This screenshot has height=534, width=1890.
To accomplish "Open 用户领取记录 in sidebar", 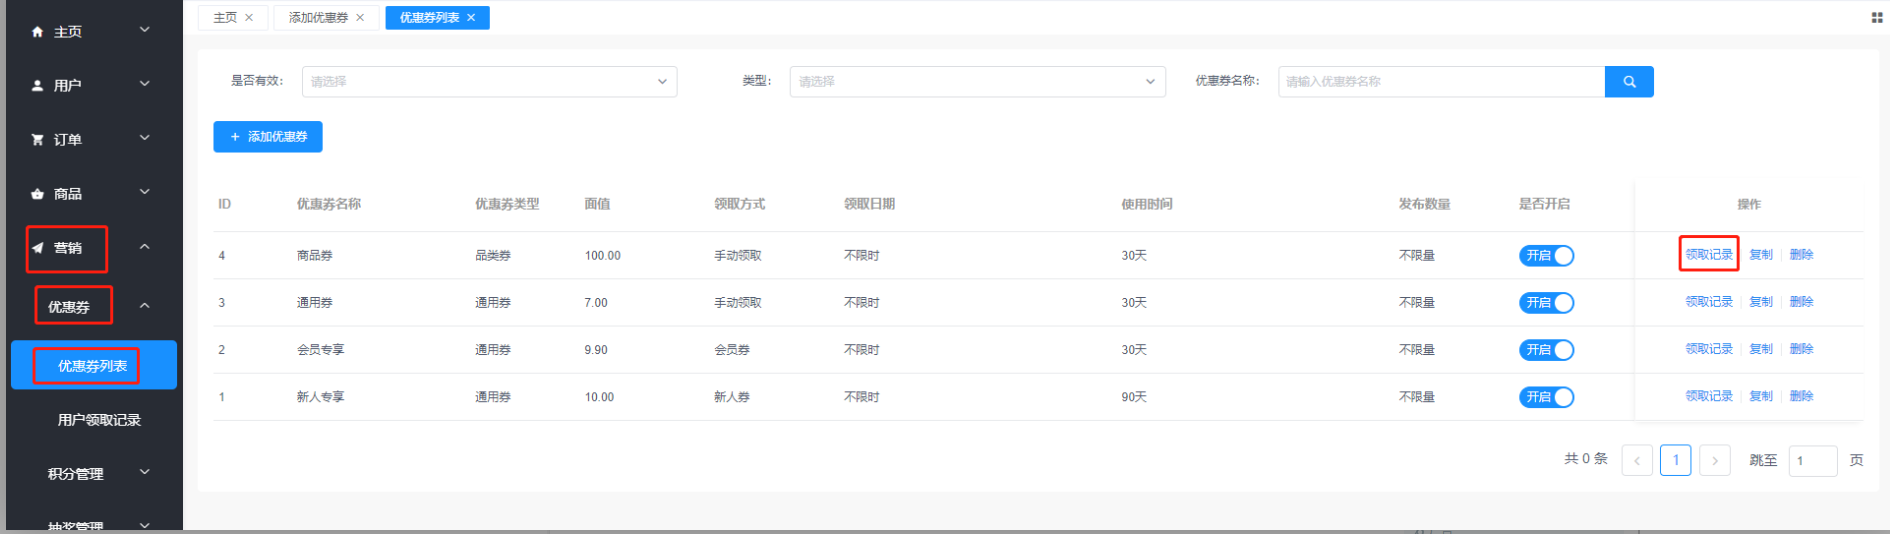I will pos(99,420).
